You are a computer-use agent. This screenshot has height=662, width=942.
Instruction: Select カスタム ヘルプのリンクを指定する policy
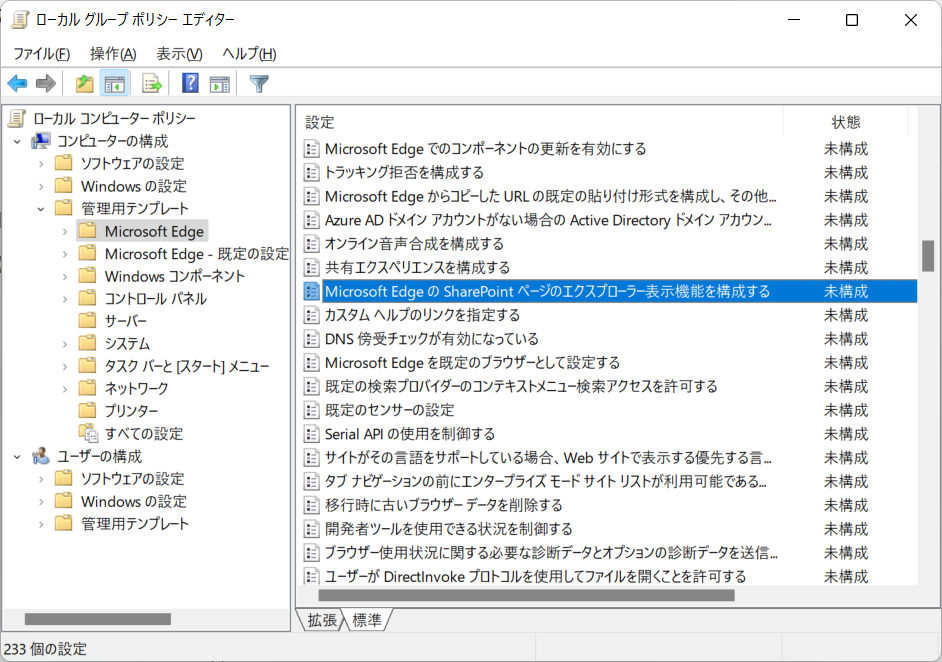(609, 315)
